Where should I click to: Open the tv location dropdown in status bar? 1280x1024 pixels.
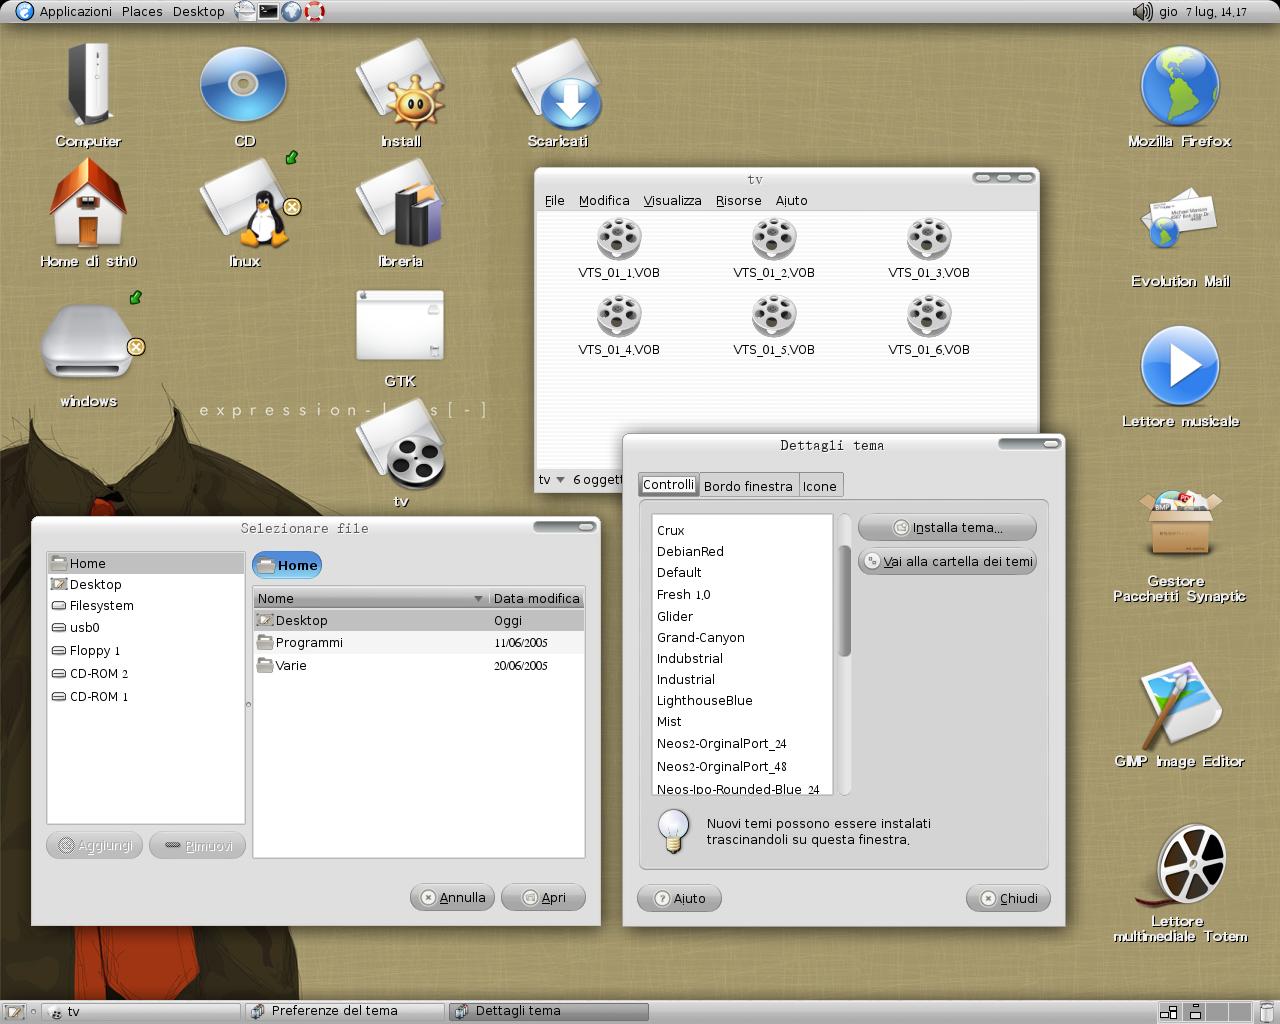(552, 480)
